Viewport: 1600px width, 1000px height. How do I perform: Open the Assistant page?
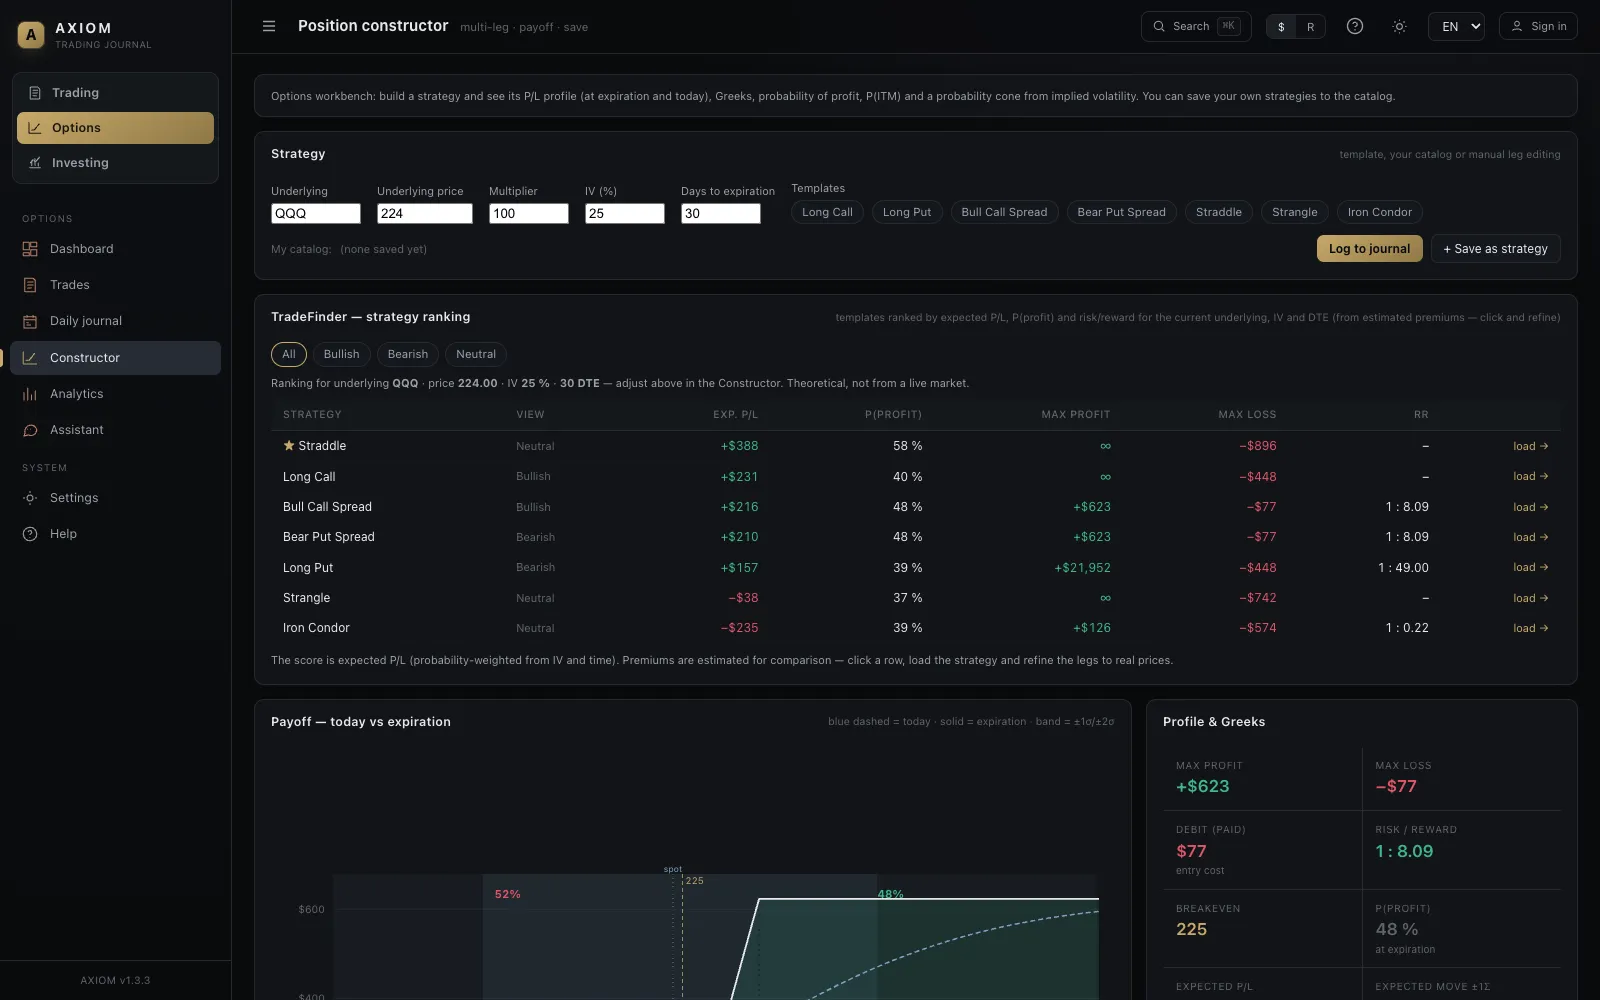(115, 430)
